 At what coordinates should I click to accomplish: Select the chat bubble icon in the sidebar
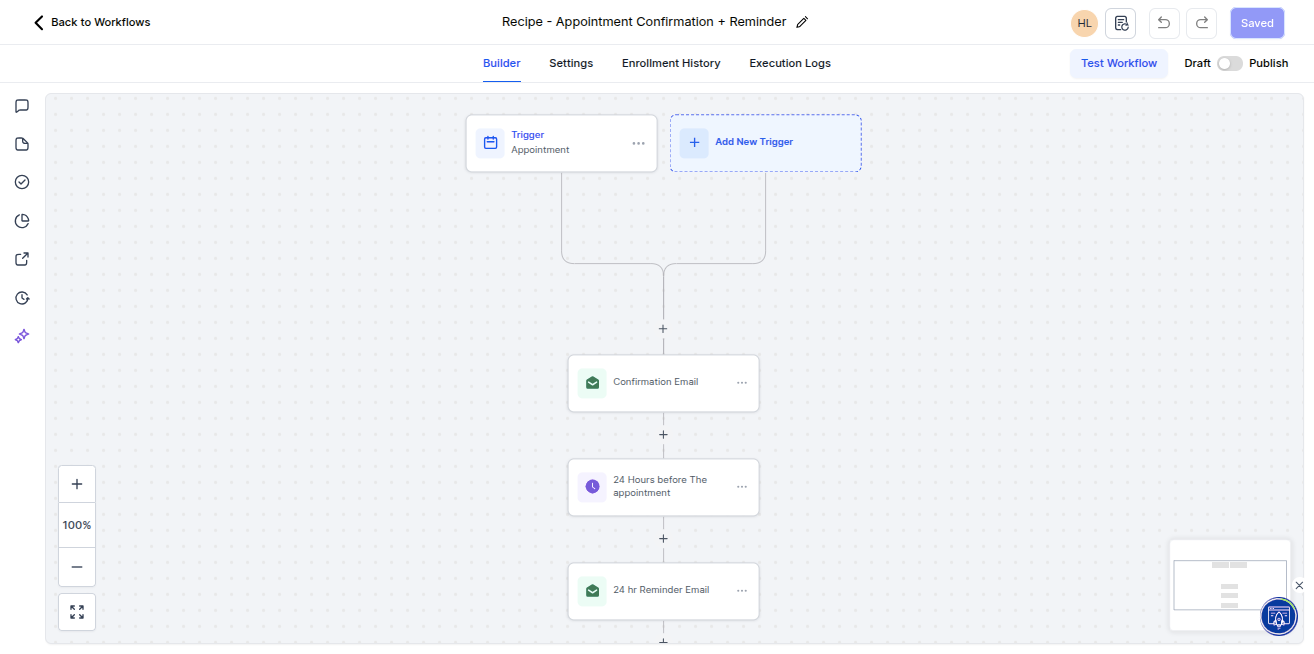click(22, 106)
